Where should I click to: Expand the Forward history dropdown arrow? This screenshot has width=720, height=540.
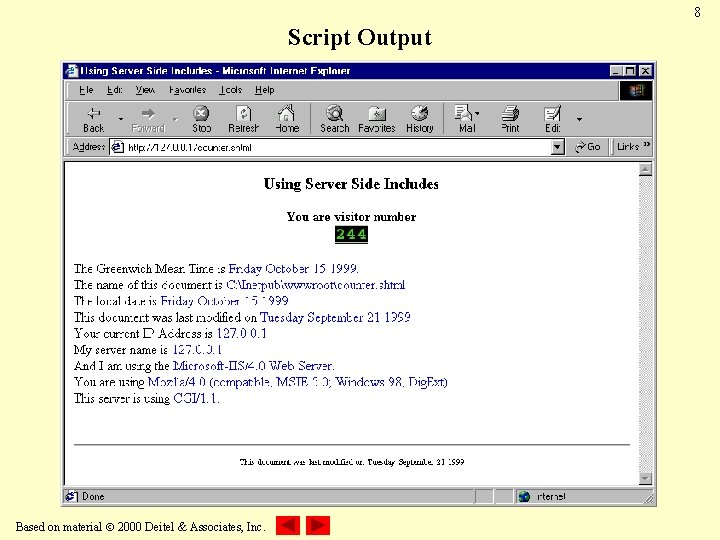tap(175, 119)
